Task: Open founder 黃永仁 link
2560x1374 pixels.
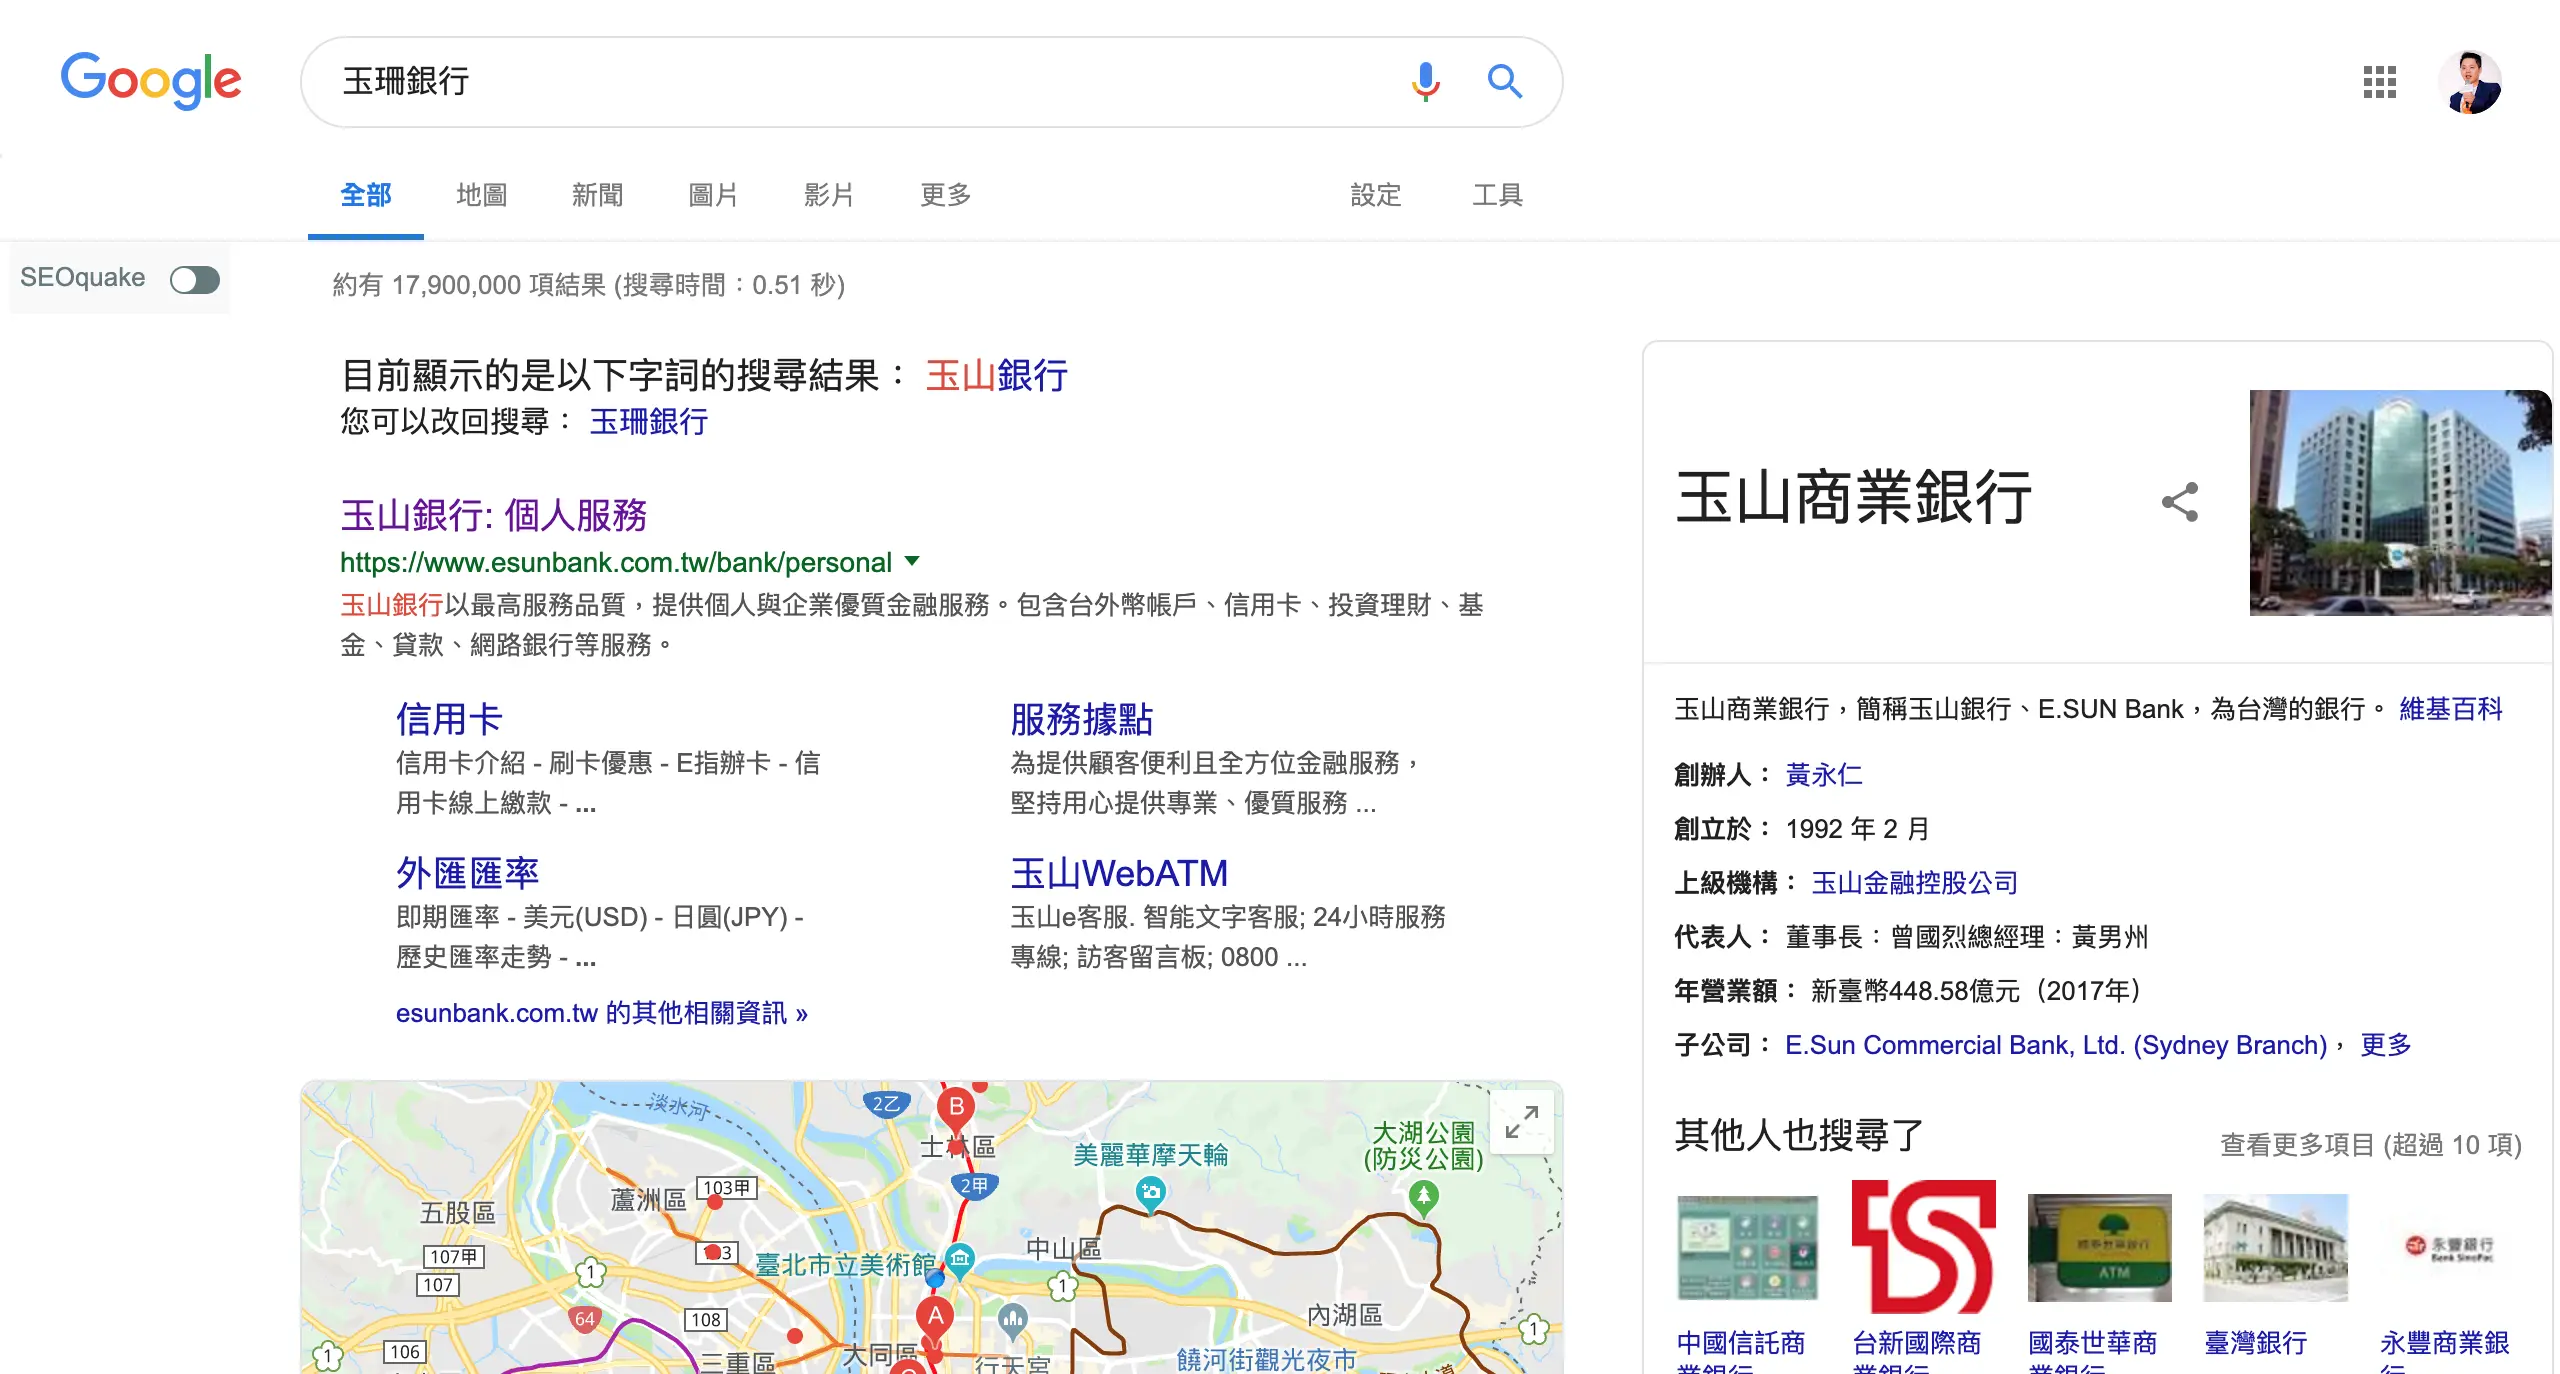Action: 1824,775
